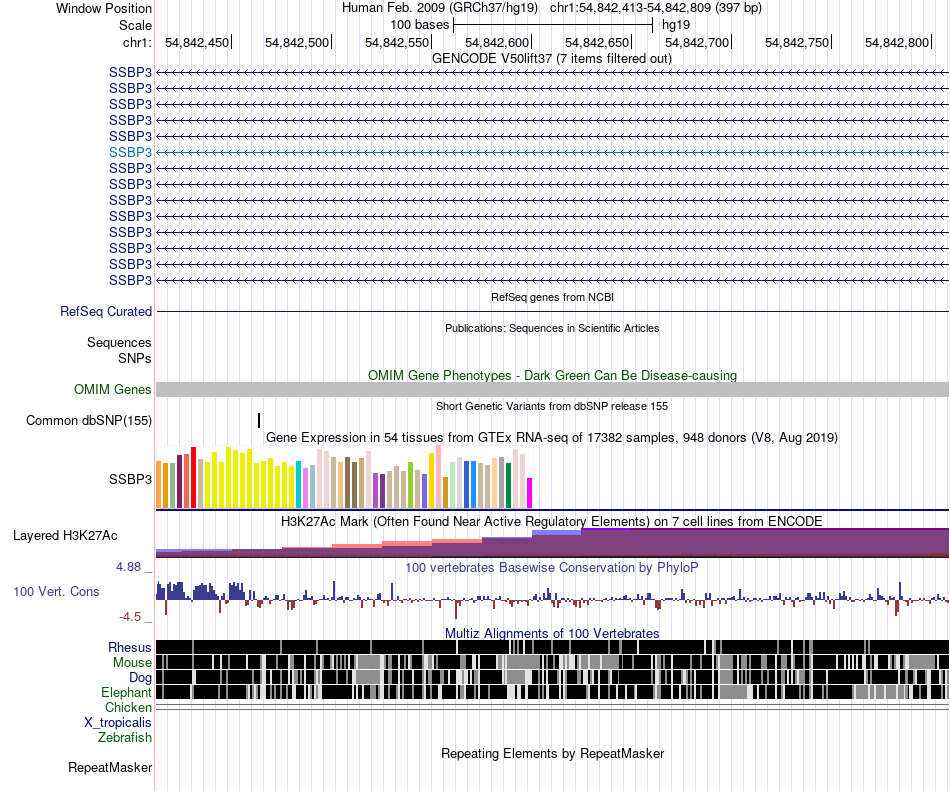The height and width of the screenshot is (791, 950).
Task: Click the red bar in GTEx expression chart
Action: (193, 477)
